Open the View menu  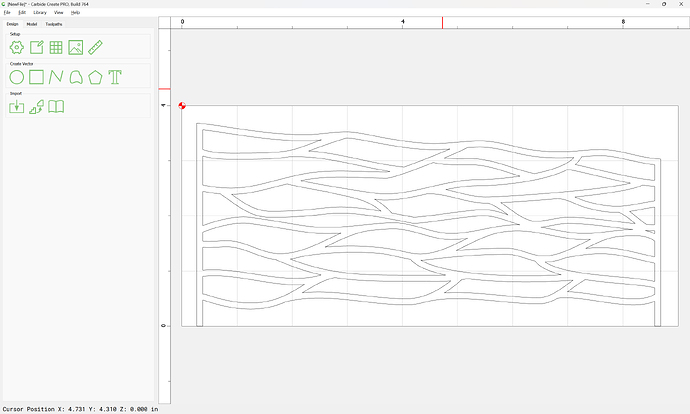click(x=59, y=12)
